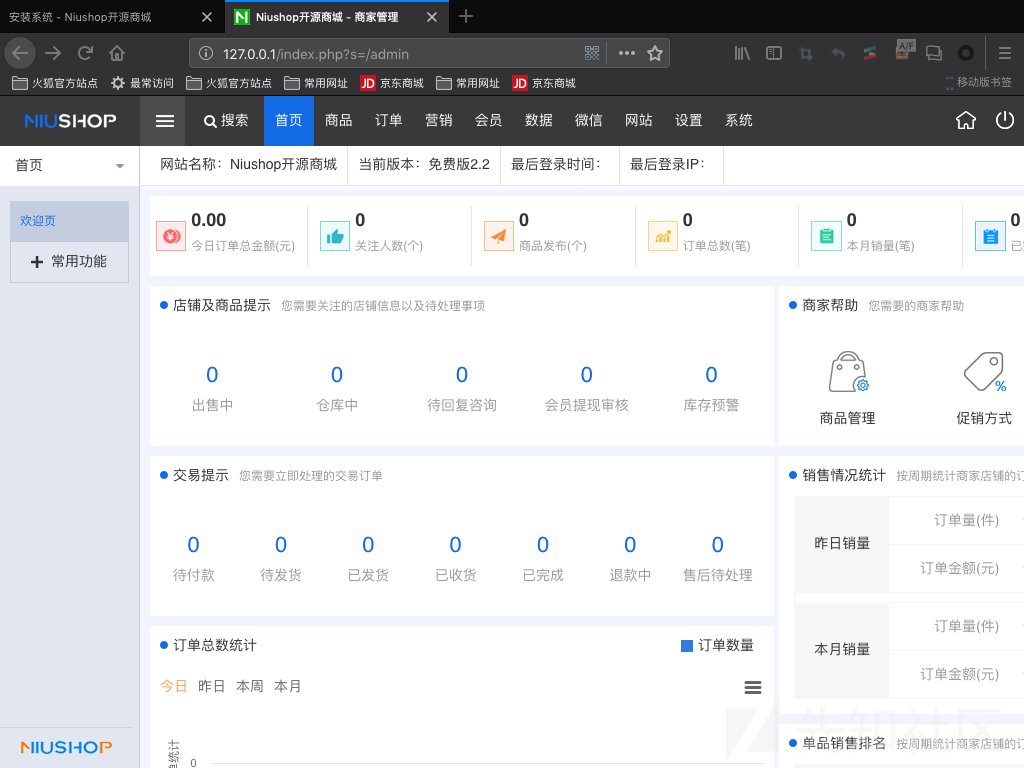Toggle 订单数量 series in chart legend
Screen dimensions: 1024x768
point(717,645)
